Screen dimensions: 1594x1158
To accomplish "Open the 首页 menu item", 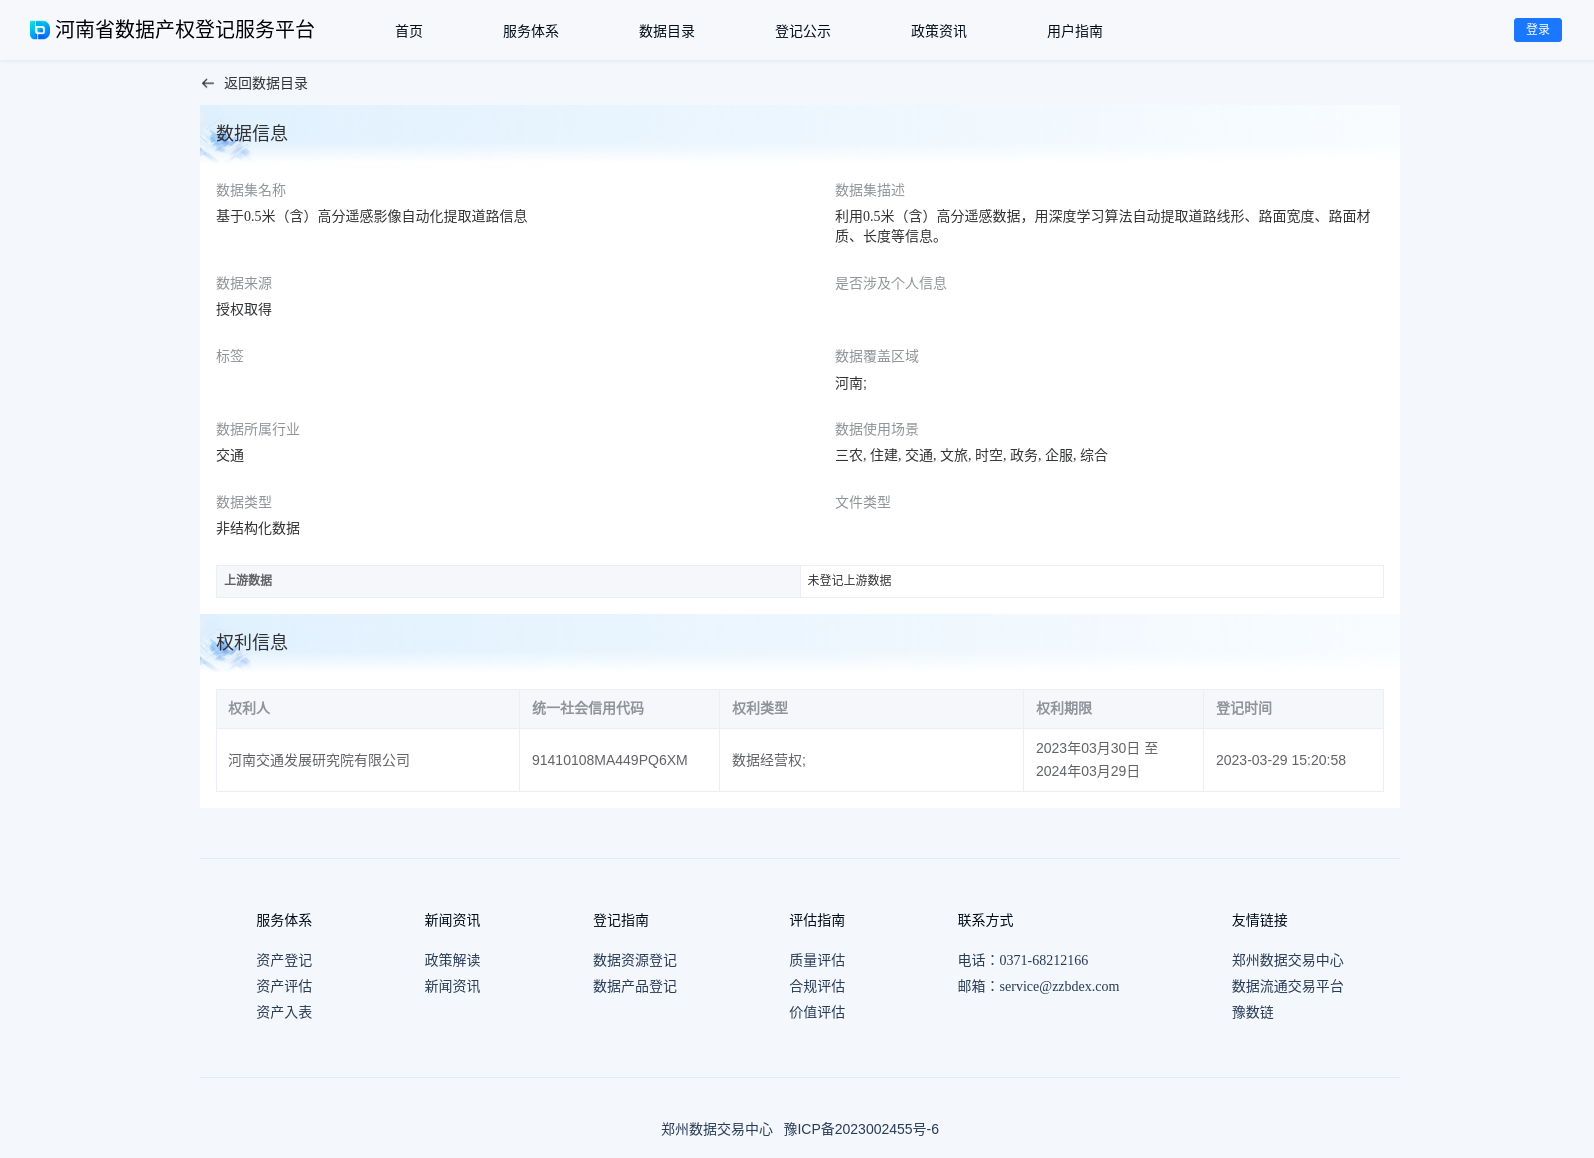I will [x=409, y=31].
